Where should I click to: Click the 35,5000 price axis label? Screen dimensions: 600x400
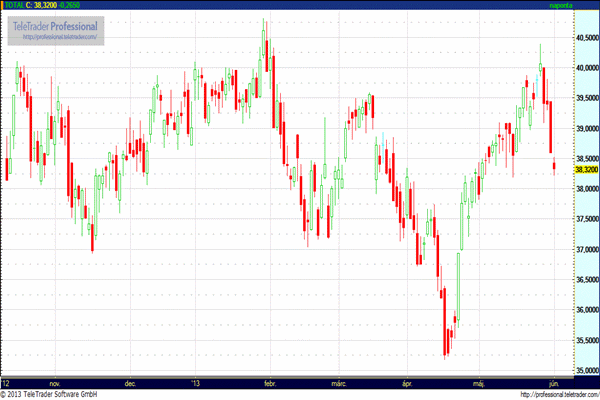pyautogui.click(x=586, y=339)
